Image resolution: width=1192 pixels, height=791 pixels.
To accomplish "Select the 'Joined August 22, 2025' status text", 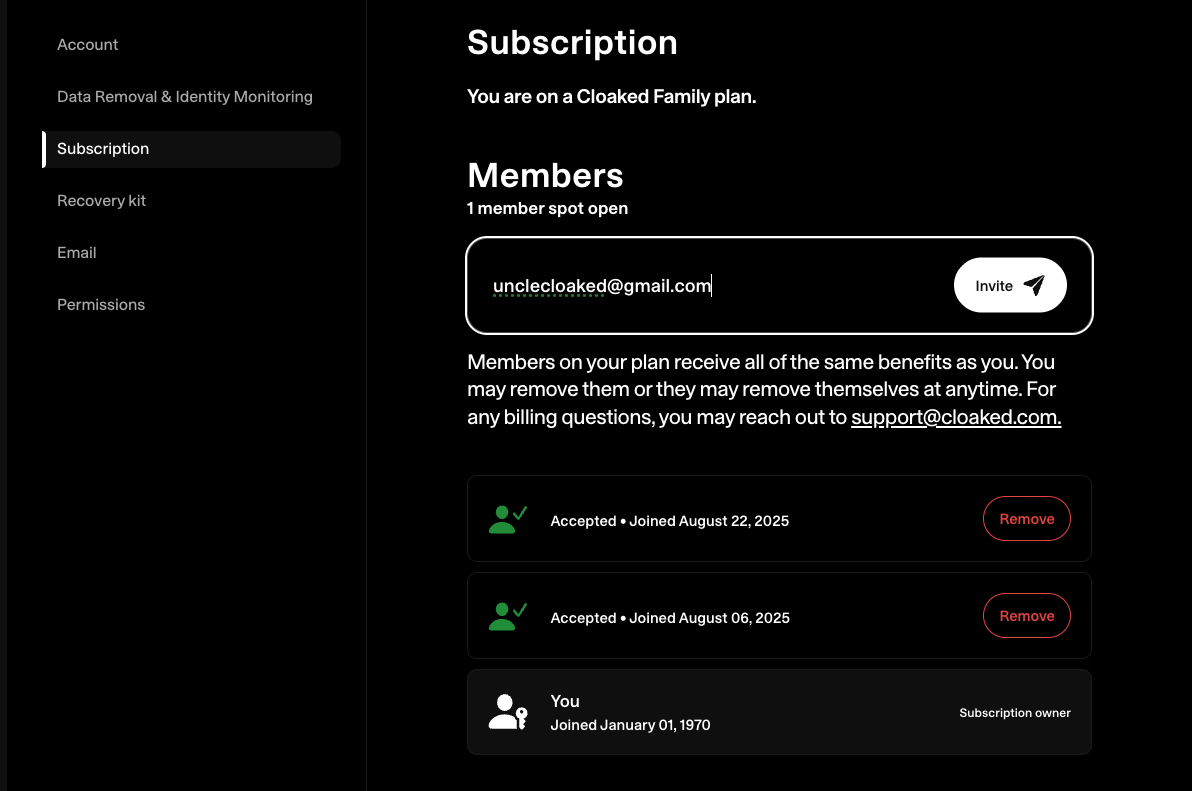I will (x=670, y=521).
